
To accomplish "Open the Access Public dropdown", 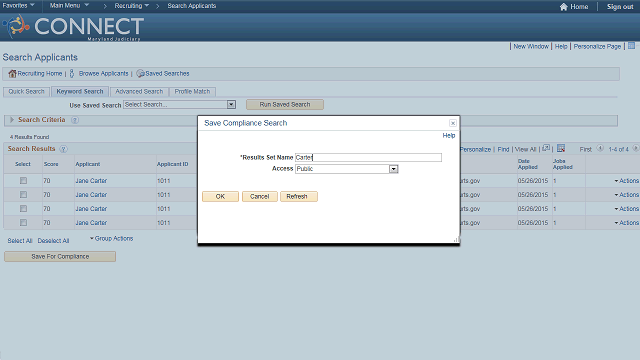I will (393, 169).
